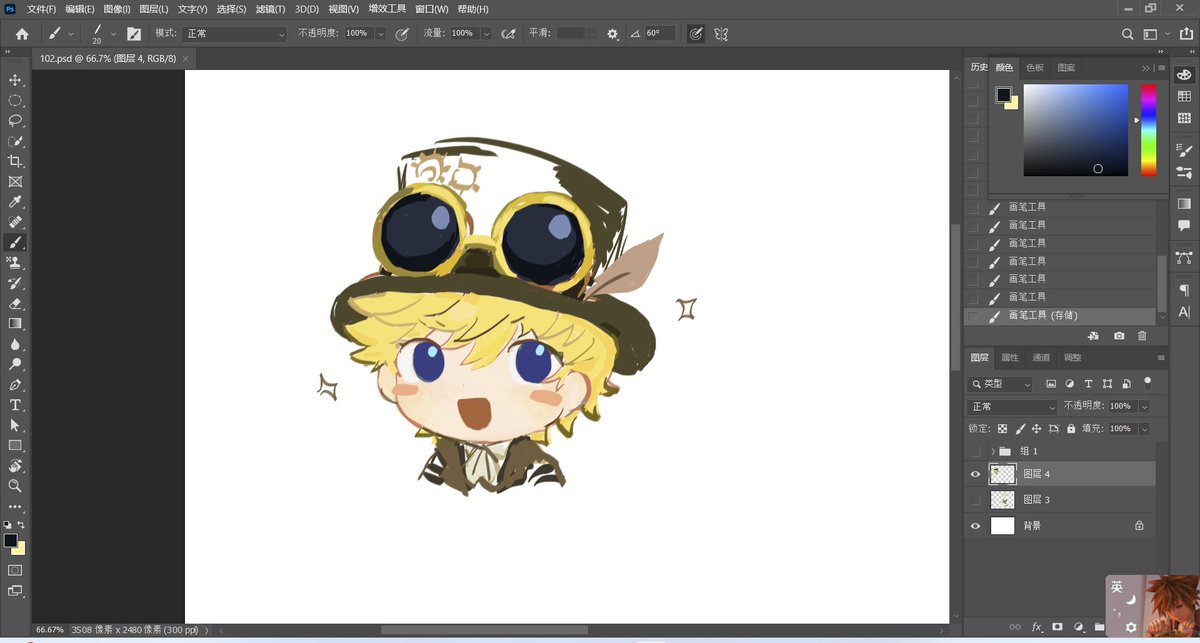This screenshot has width=1200, height=643.
Task: Open layer 不透明度 dropdown arrow
Action: tap(1144, 407)
